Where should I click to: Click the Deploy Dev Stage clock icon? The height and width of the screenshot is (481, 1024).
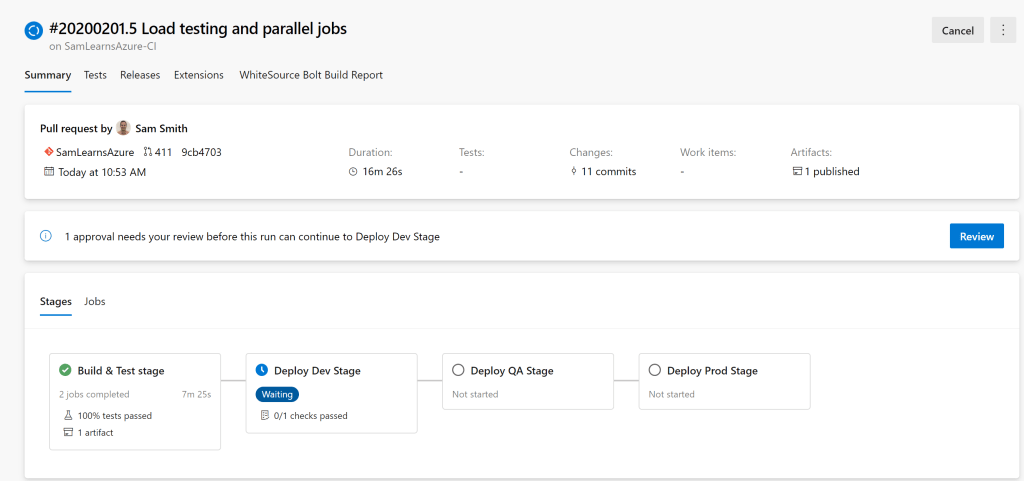point(262,370)
